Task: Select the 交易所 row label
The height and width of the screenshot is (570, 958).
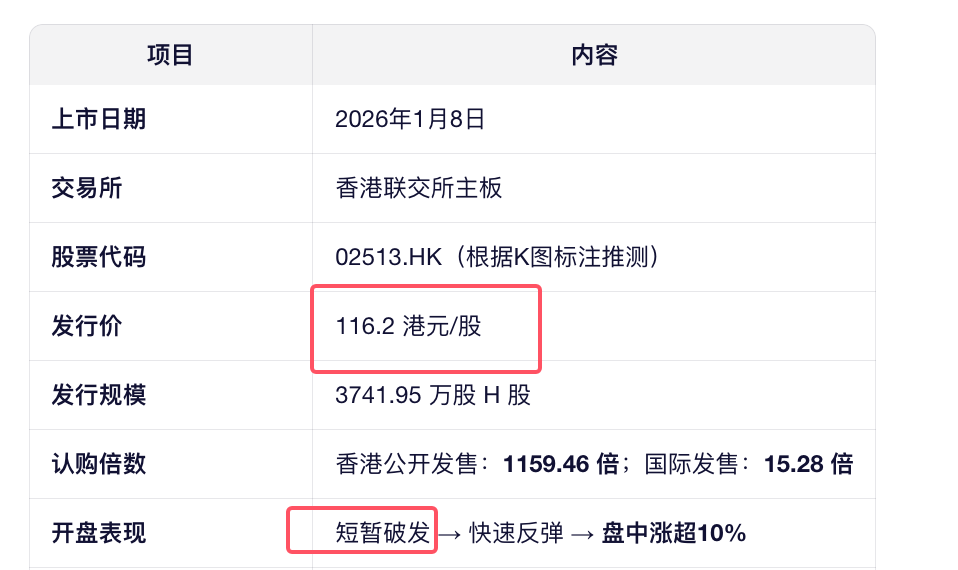Action: pos(87,188)
